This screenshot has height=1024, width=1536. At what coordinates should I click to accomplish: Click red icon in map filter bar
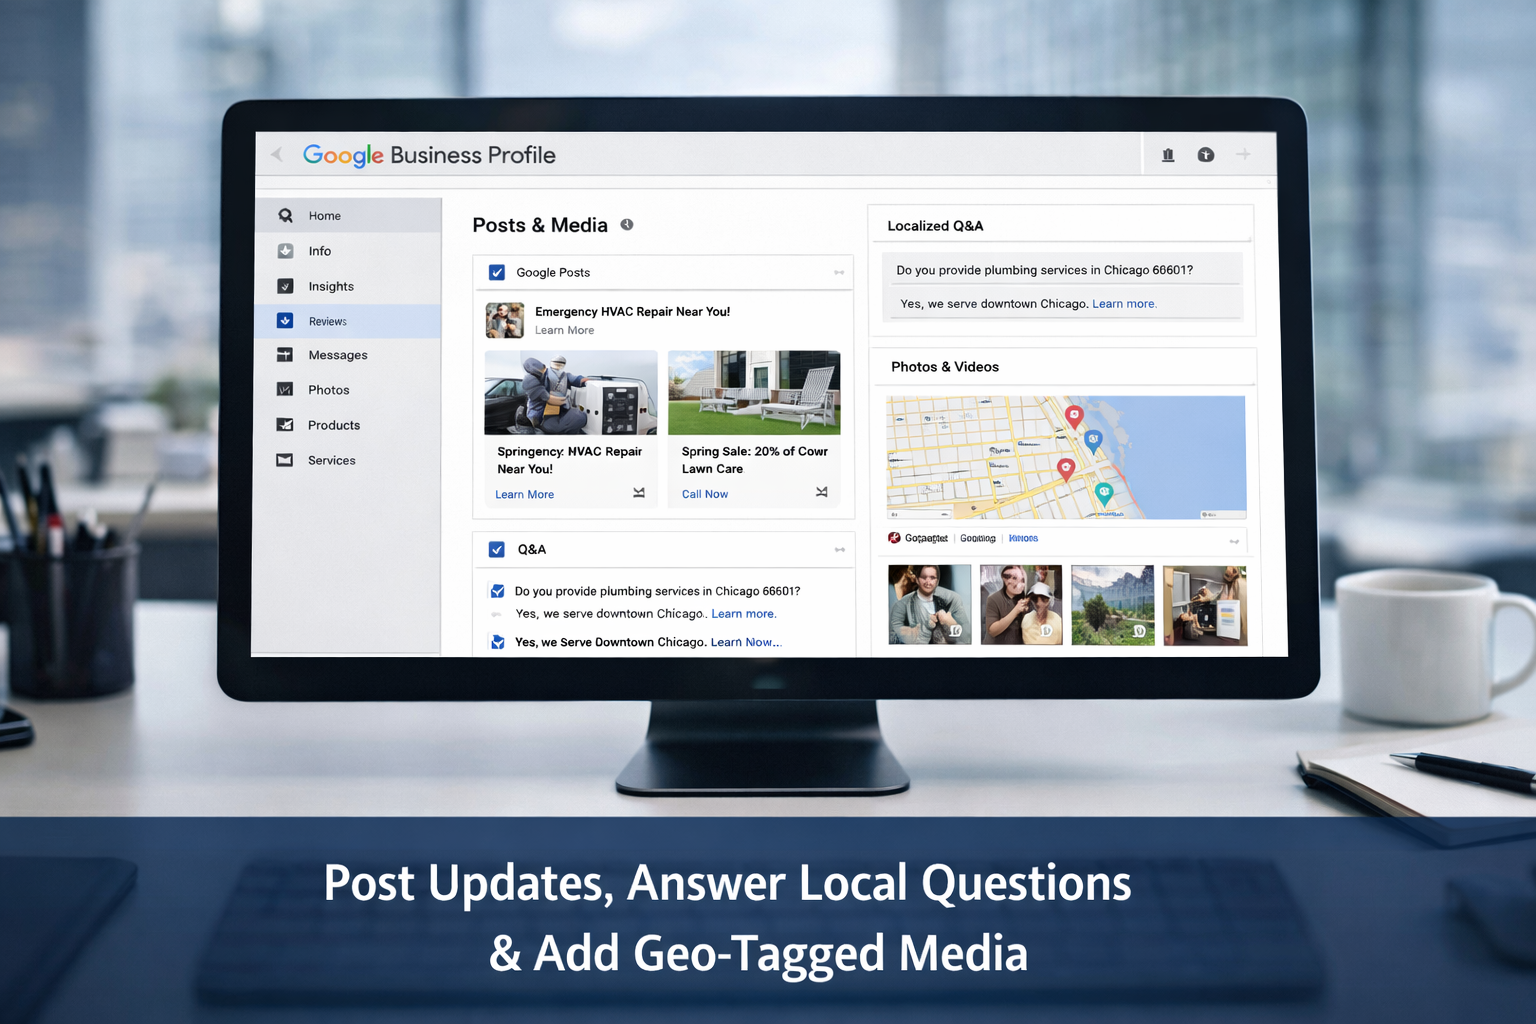pyautogui.click(x=894, y=538)
